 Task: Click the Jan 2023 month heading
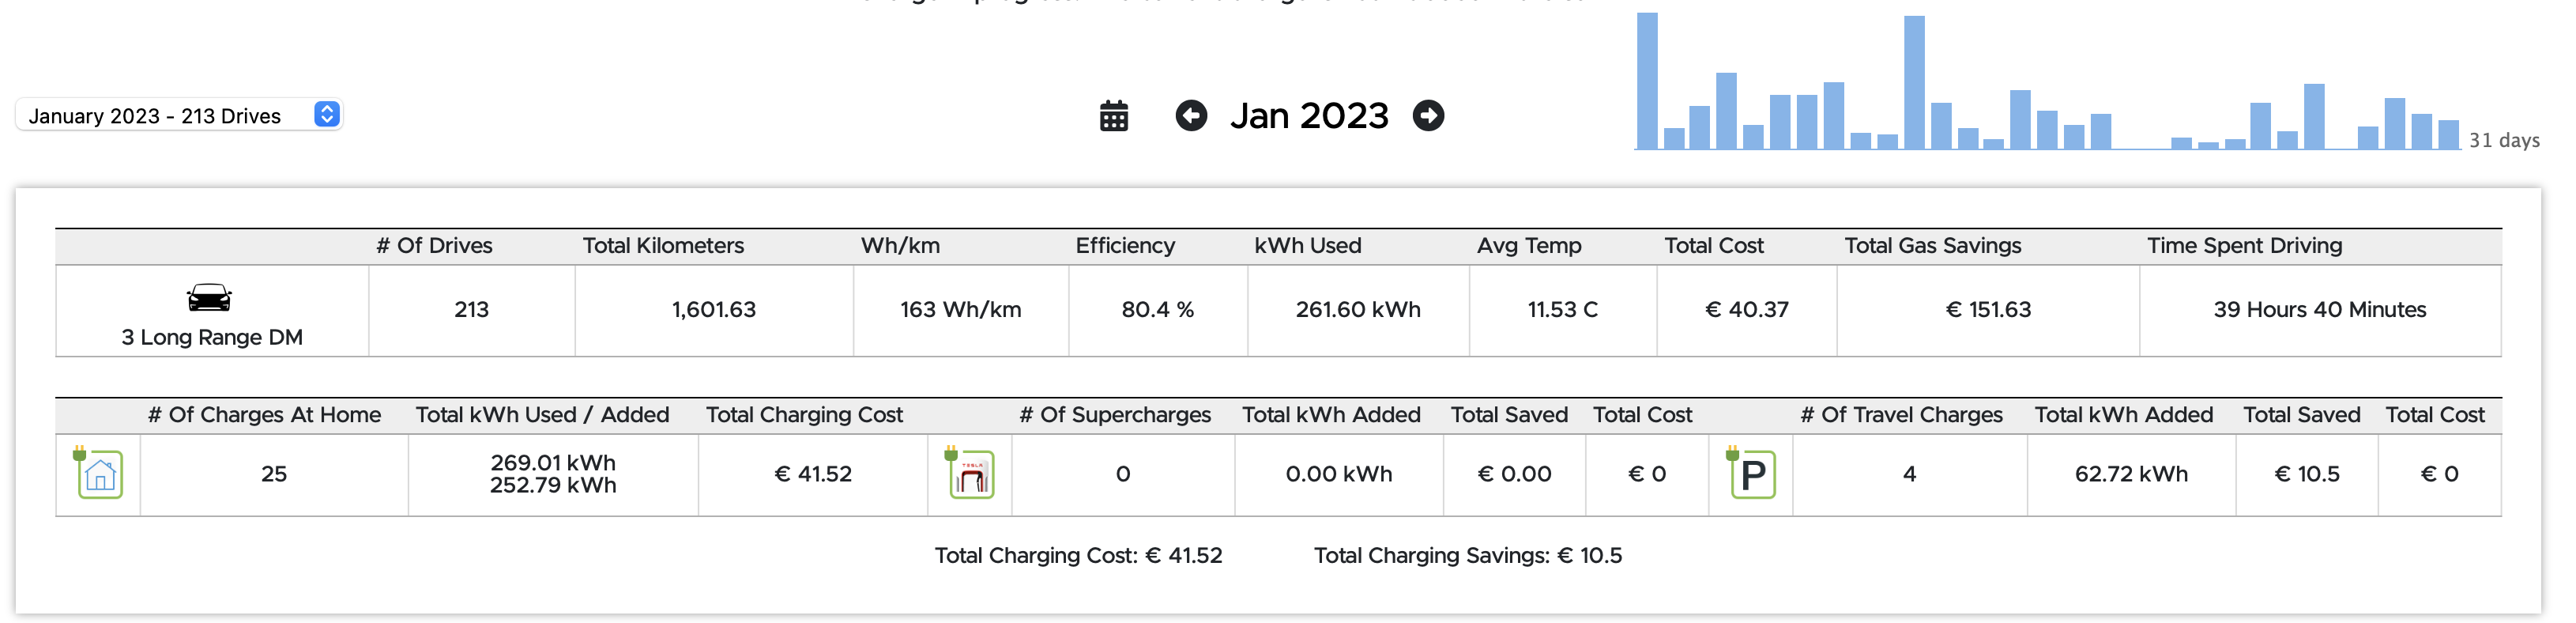click(x=1308, y=116)
